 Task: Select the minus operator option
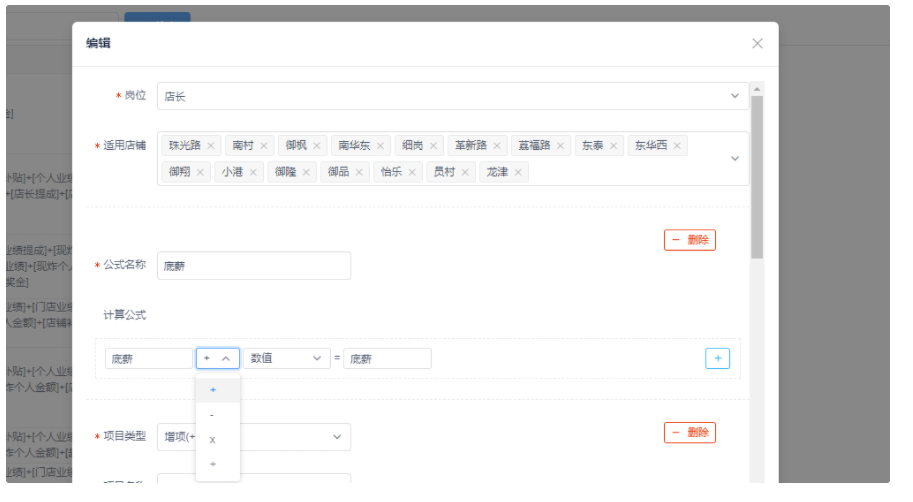218,415
